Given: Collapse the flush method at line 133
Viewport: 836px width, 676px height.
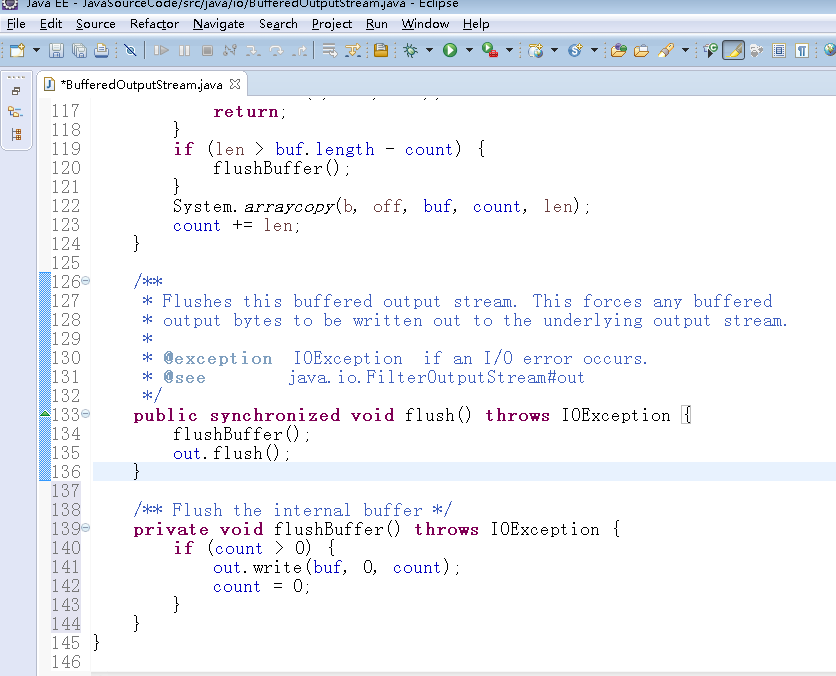Looking at the screenshot, I should (x=86, y=413).
